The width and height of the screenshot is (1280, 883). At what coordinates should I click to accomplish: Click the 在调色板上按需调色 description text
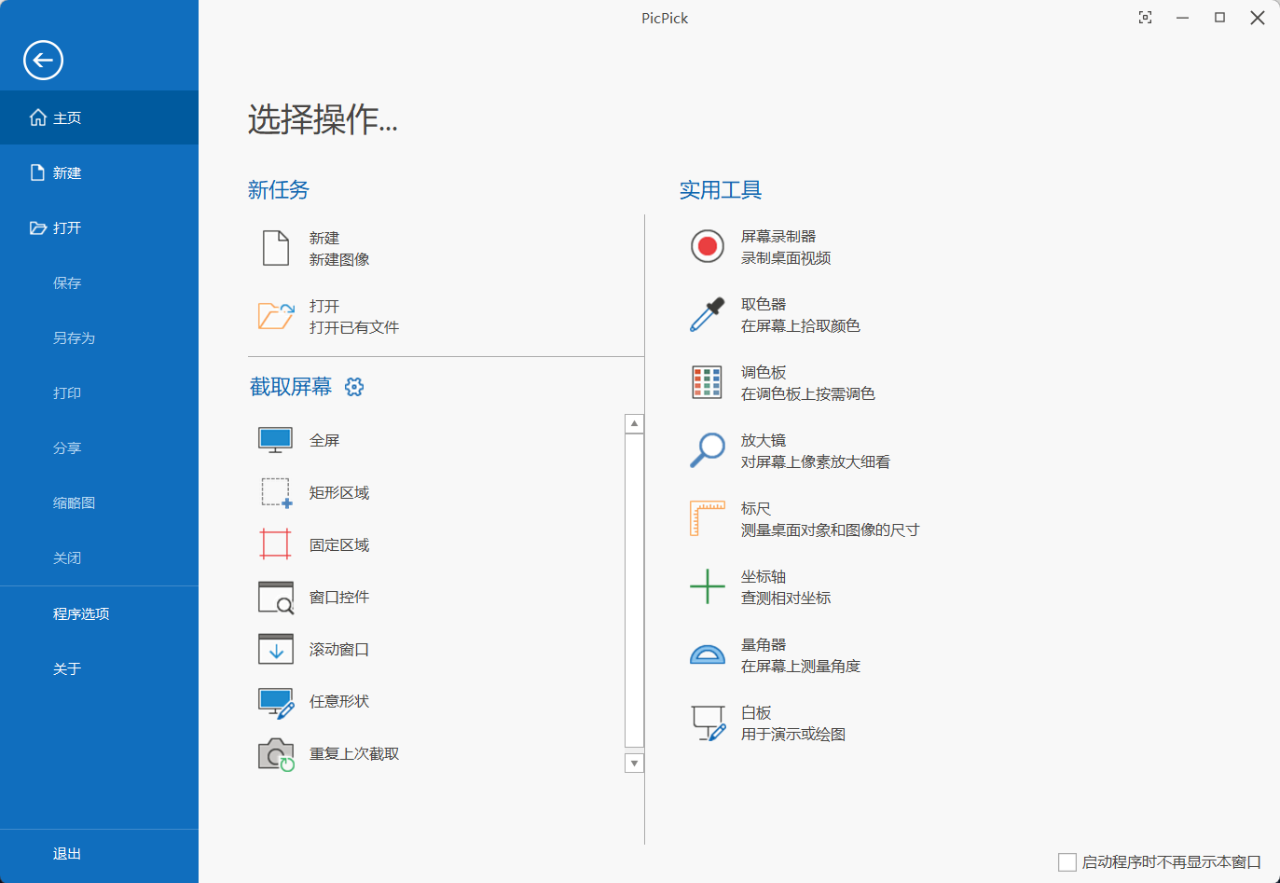[x=808, y=394]
